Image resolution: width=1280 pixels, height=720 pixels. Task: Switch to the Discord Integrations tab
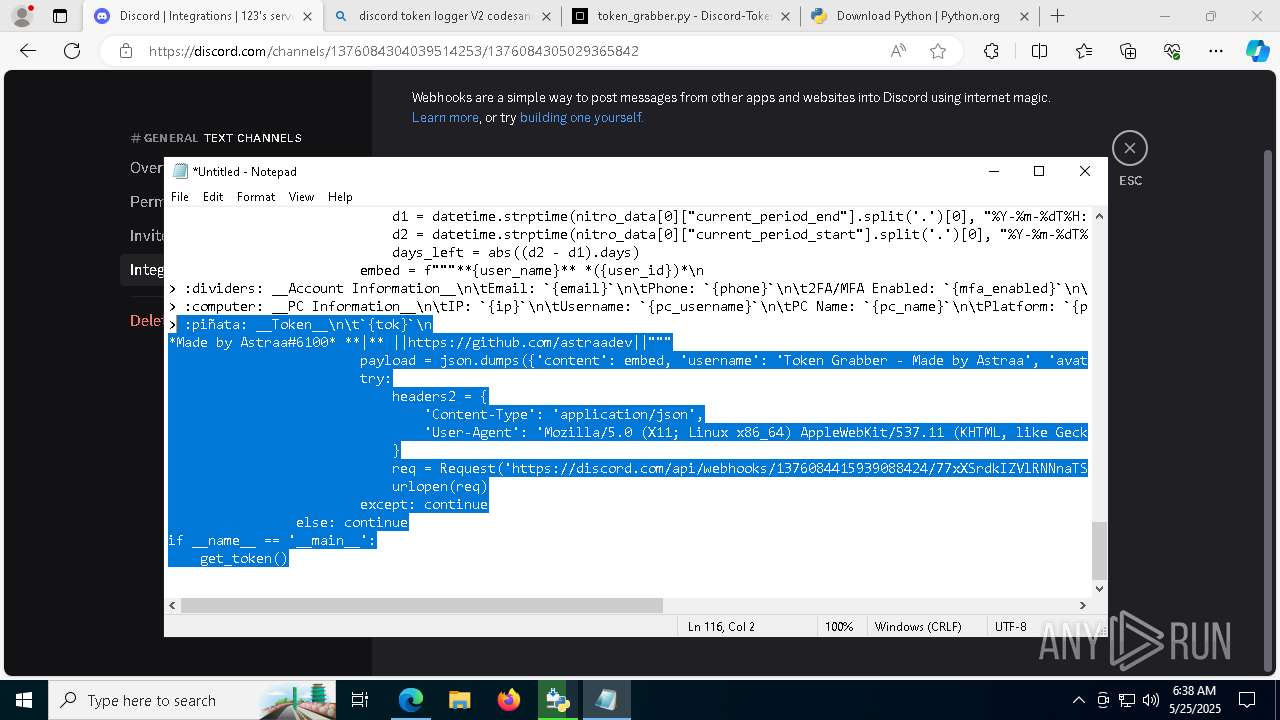coord(203,16)
